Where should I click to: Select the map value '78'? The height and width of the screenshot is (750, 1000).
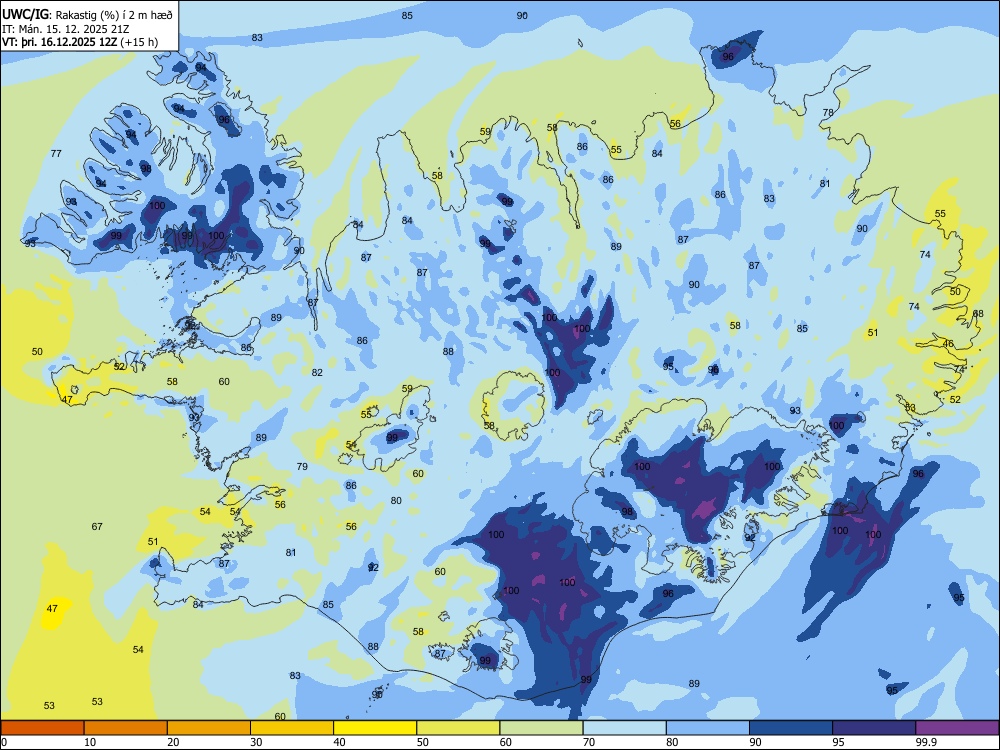pyautogui.click(x=828, y=112)
